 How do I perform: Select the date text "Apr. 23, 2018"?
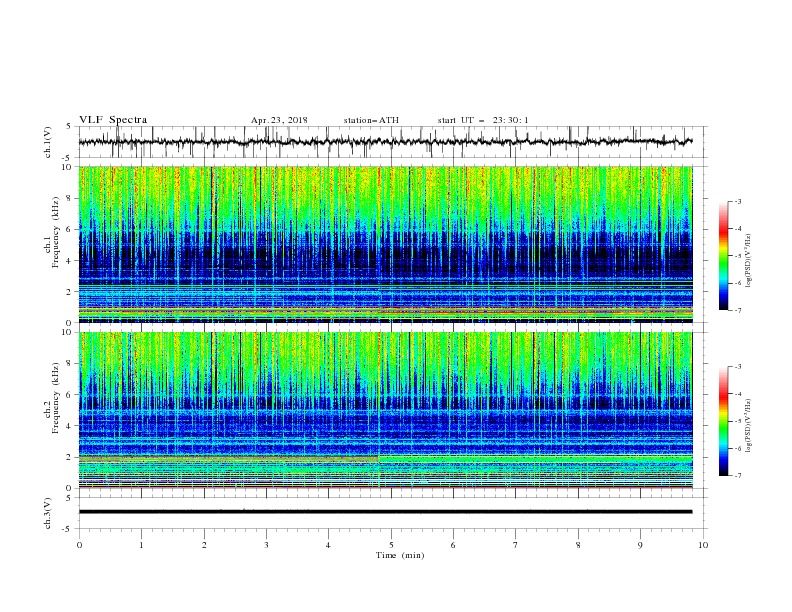pyautogui.click(x=279, y=120)
